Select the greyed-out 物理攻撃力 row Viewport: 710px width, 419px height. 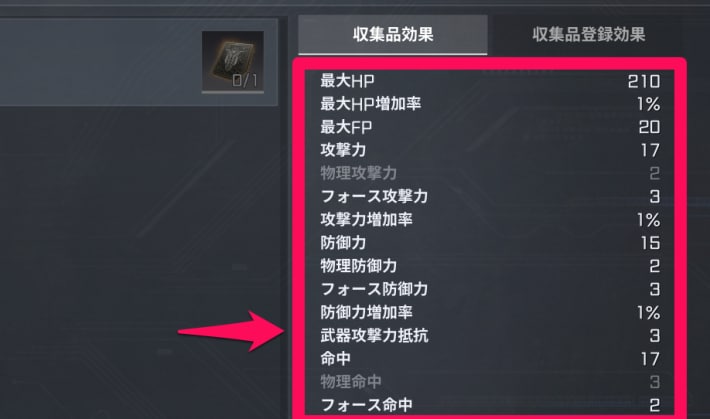[x=489, y=173]
